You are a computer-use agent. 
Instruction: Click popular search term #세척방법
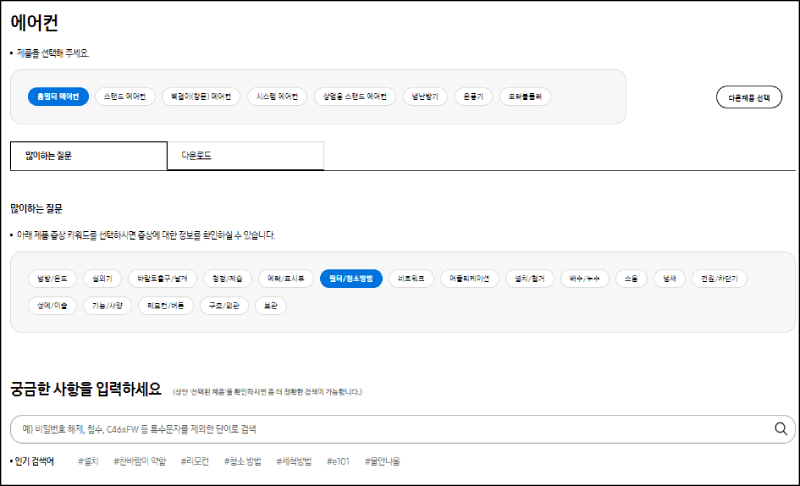[294, 462]
